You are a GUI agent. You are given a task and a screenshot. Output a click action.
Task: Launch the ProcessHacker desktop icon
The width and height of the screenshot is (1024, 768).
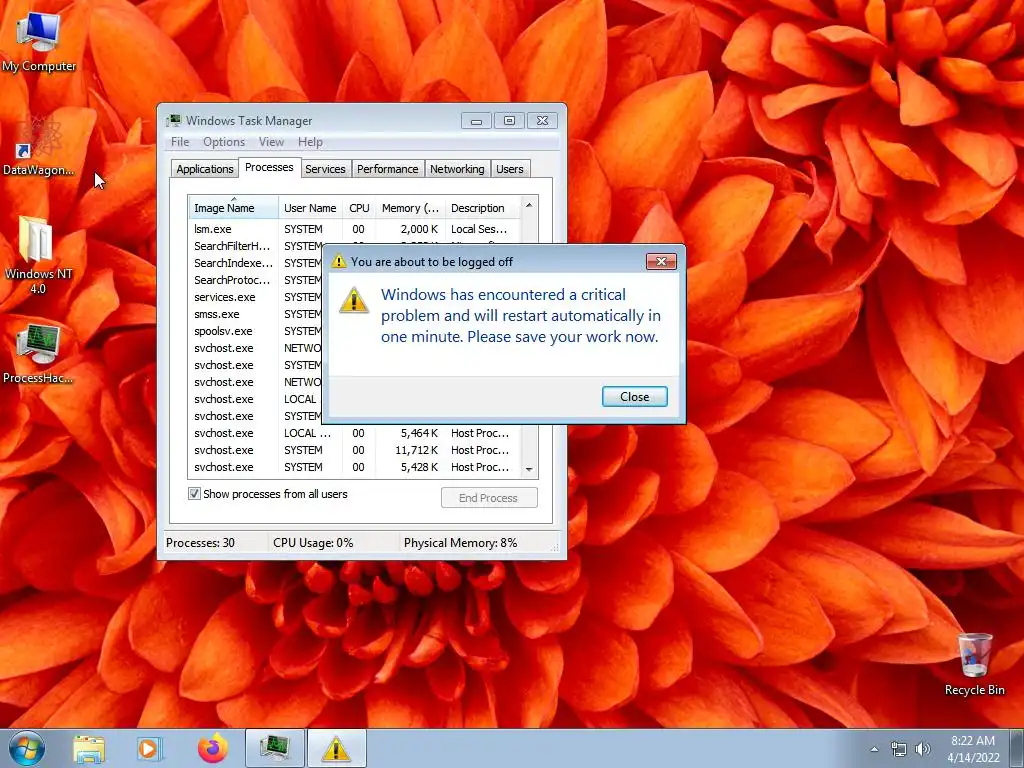[38, 354]
